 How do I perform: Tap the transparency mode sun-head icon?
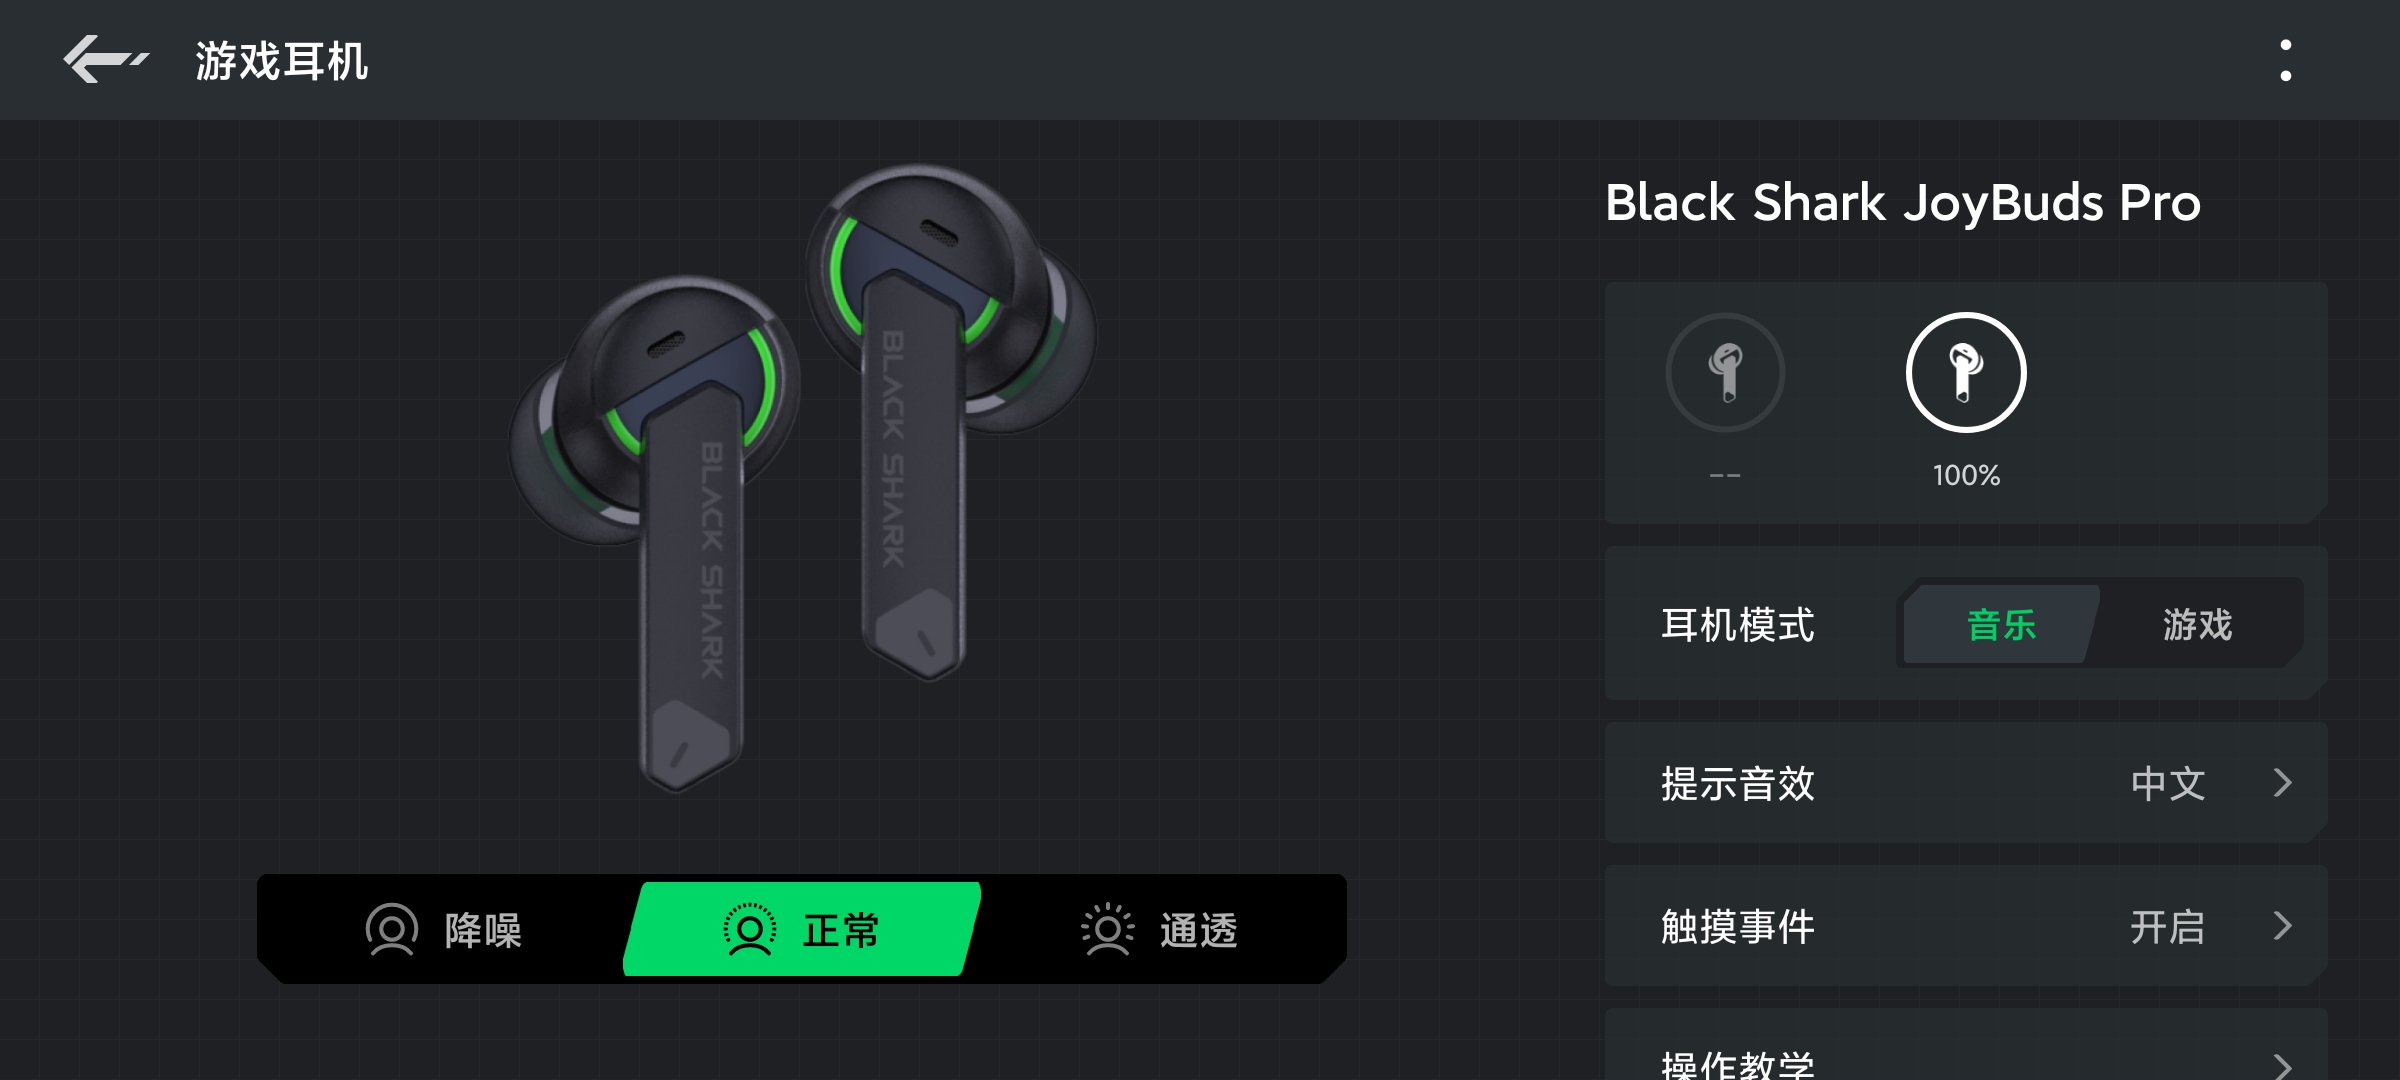pyautogui.click(x=1107, y=930)
